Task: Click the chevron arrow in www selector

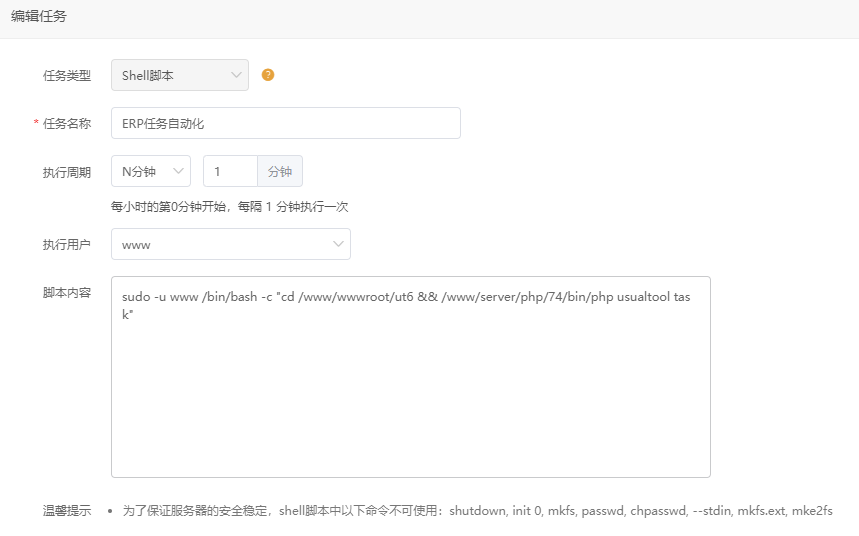Action: click(338, 244)
